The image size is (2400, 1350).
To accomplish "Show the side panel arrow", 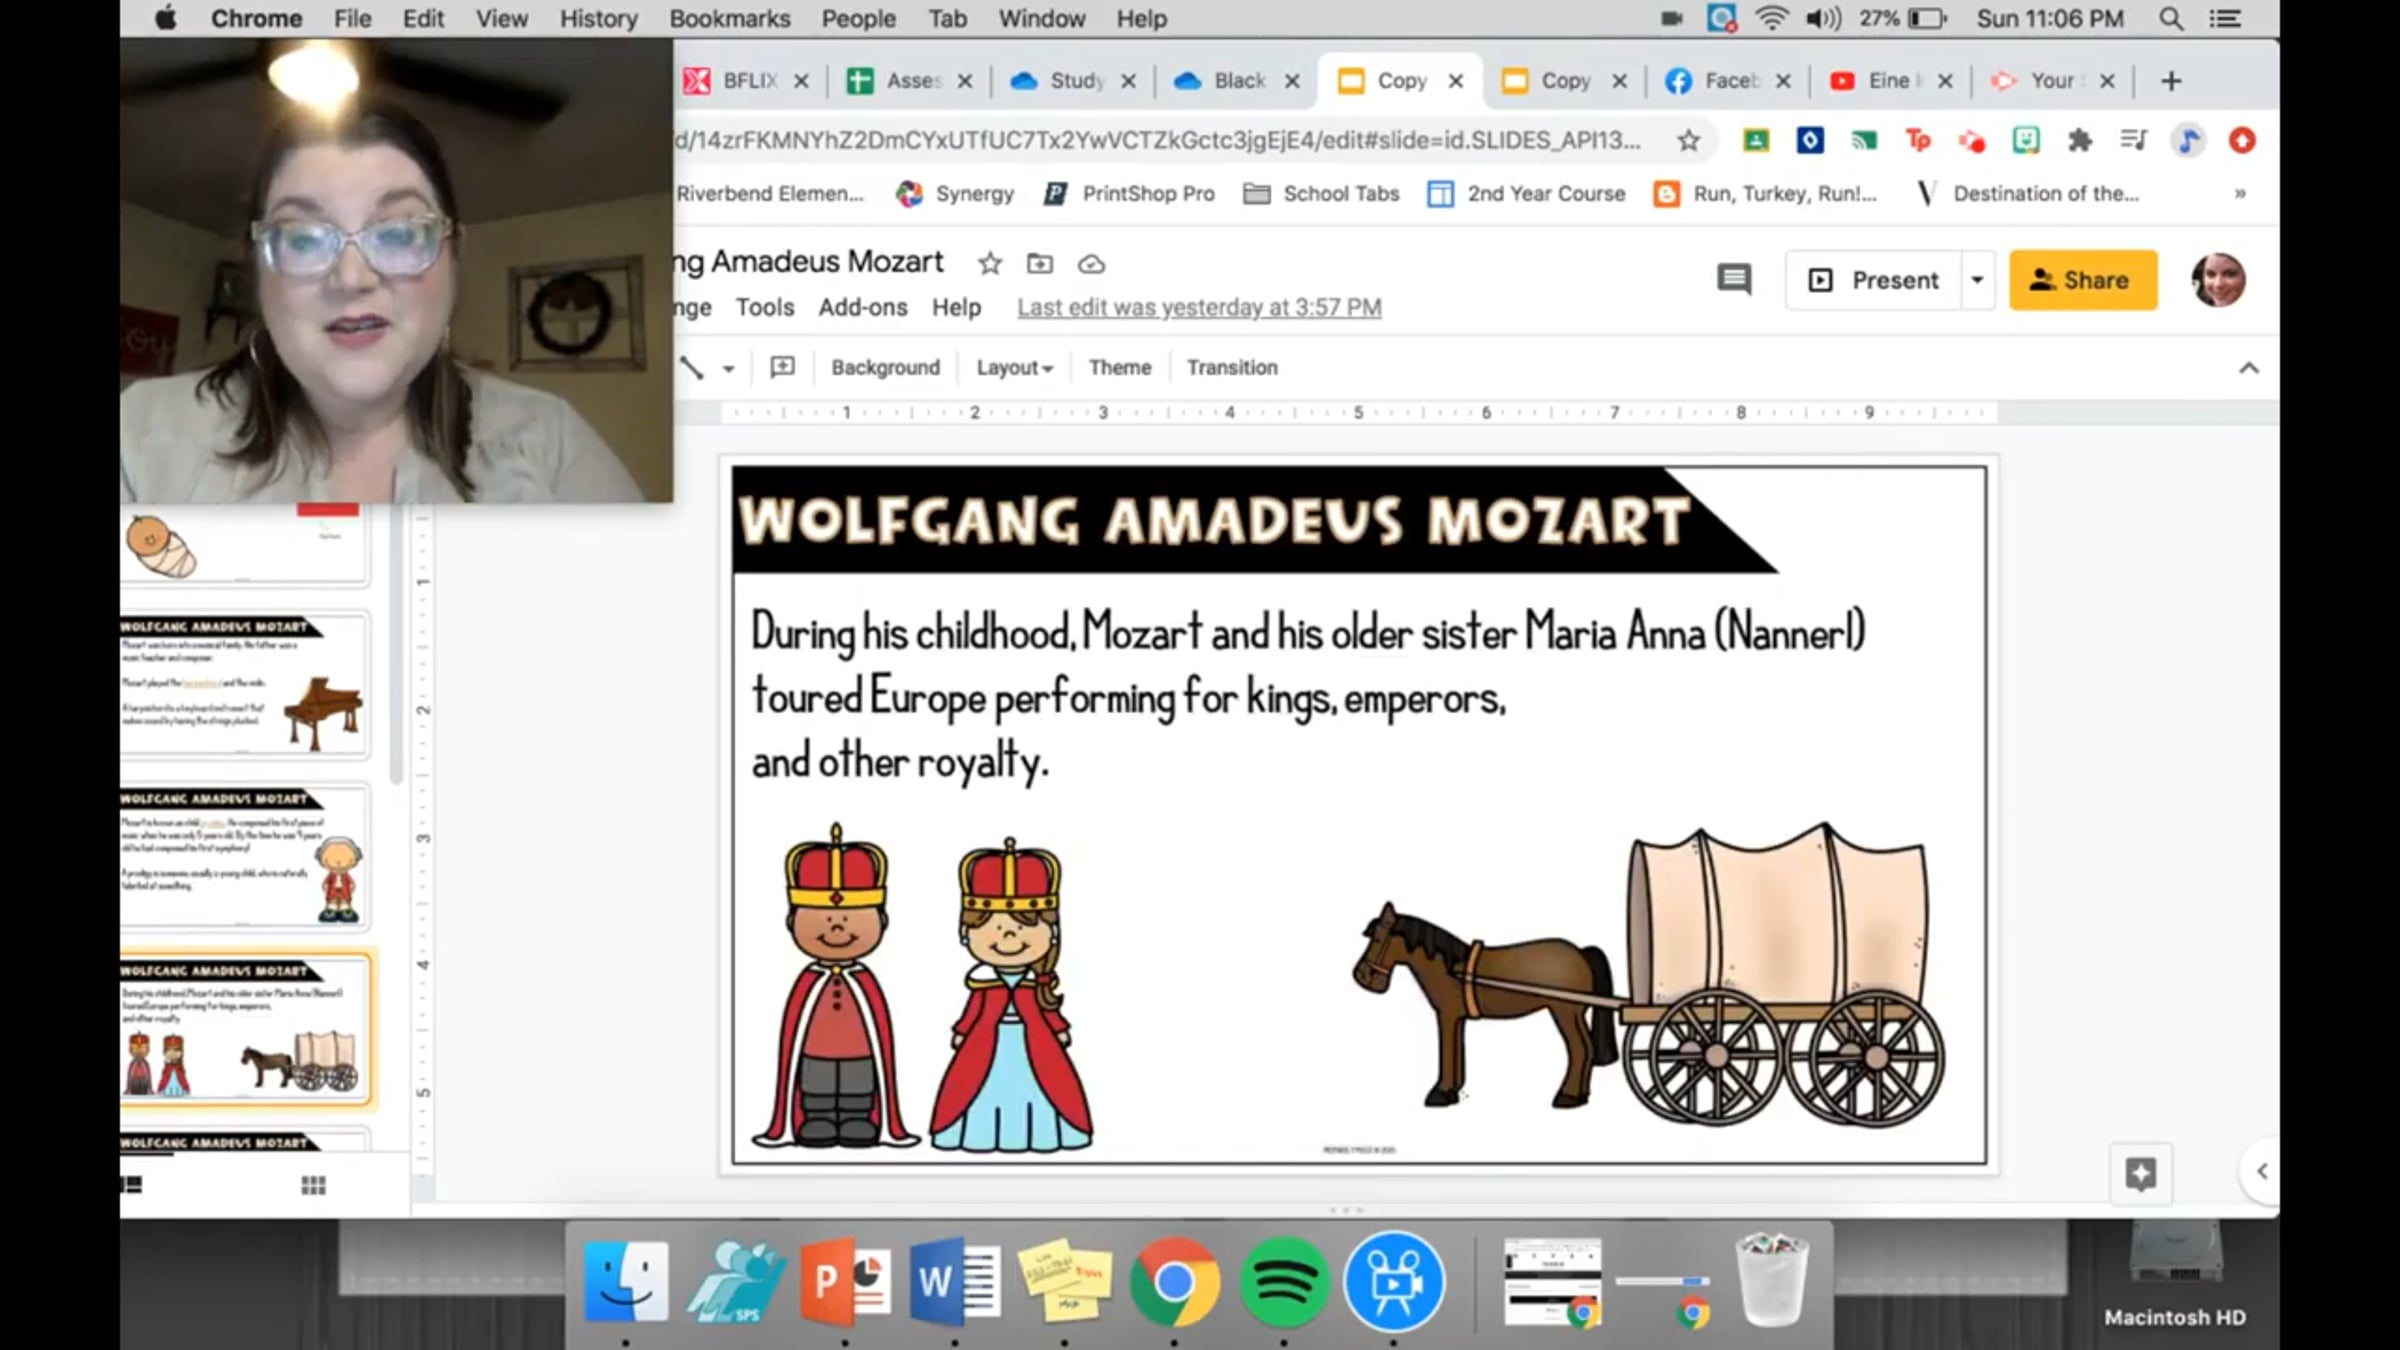I will (2261, 1171).
